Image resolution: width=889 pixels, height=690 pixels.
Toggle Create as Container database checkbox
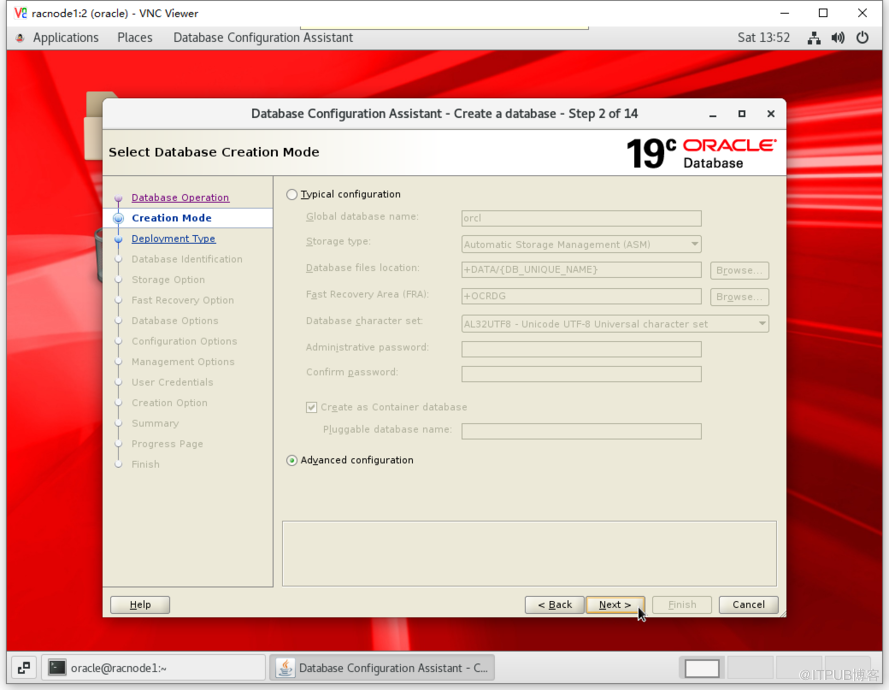point(312,408)
